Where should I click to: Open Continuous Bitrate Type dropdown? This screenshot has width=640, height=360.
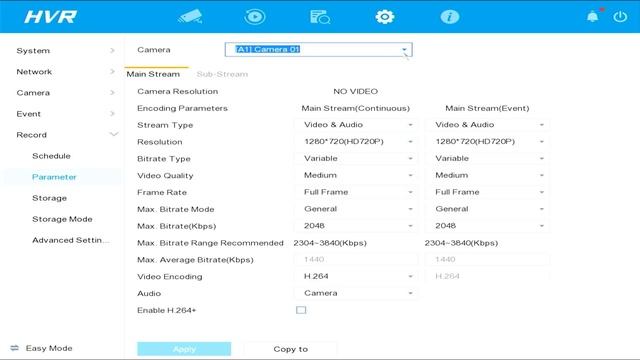point(356,158)
